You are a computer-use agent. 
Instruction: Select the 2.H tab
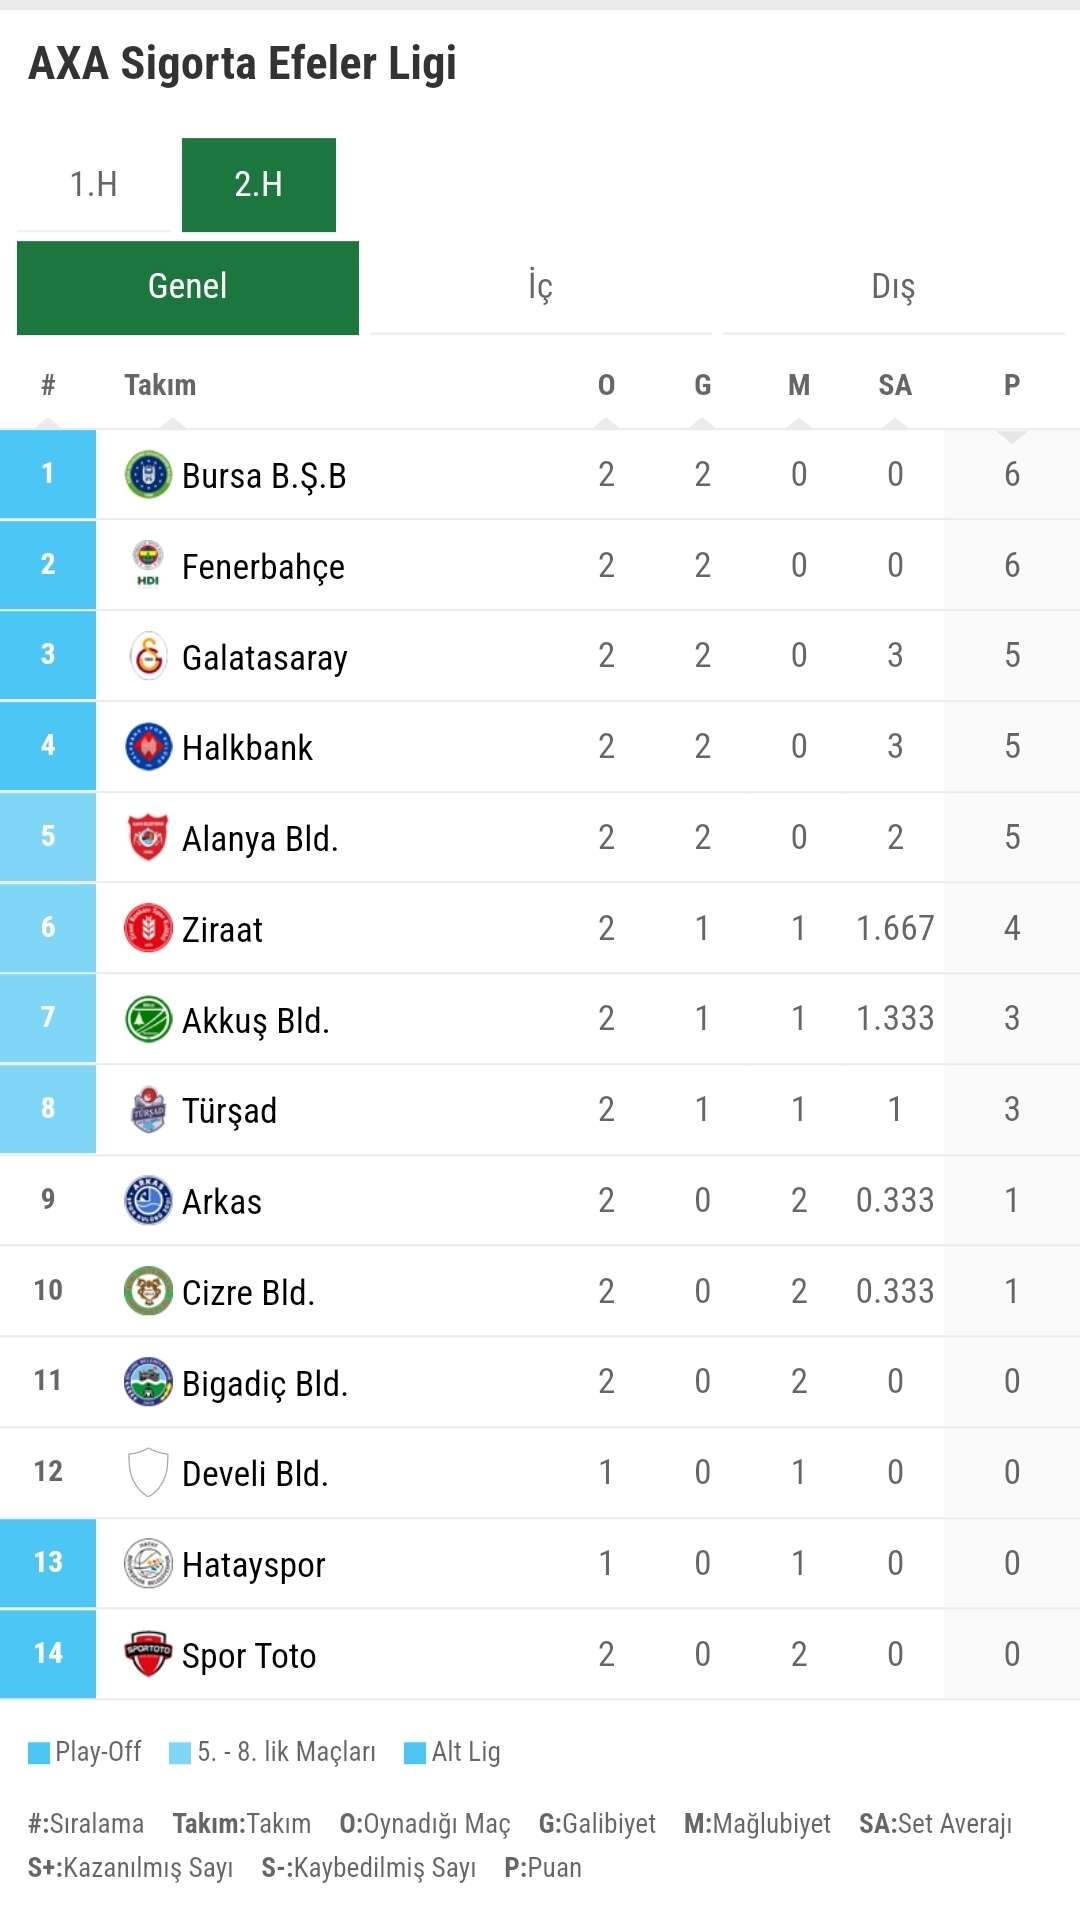point(258,185)
